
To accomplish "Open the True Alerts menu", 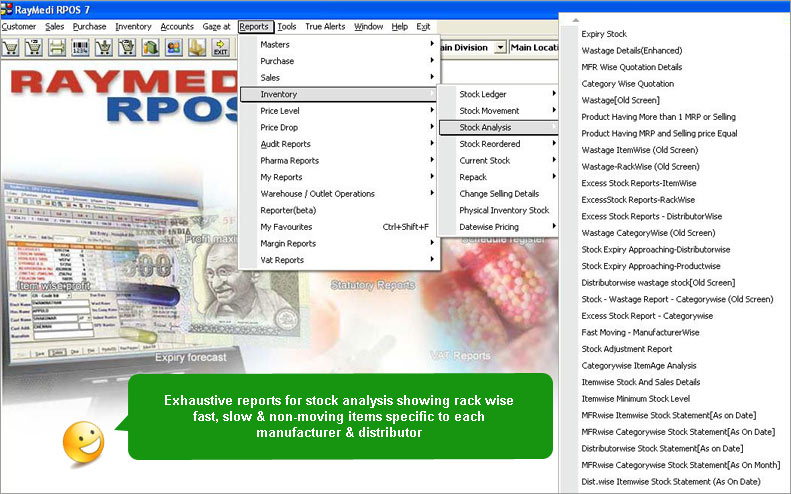I will (326, 26).
